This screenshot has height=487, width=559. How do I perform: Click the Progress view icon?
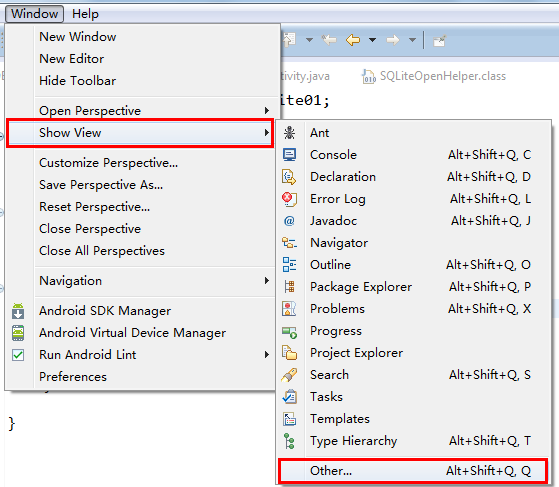tap(289, 332)
